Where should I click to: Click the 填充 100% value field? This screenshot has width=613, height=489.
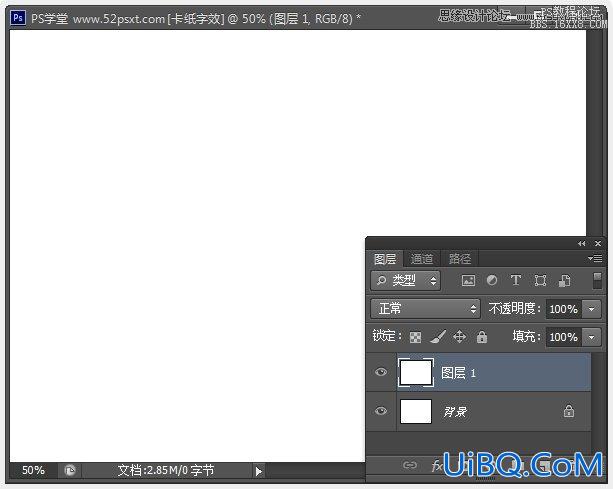coord(564,337)
